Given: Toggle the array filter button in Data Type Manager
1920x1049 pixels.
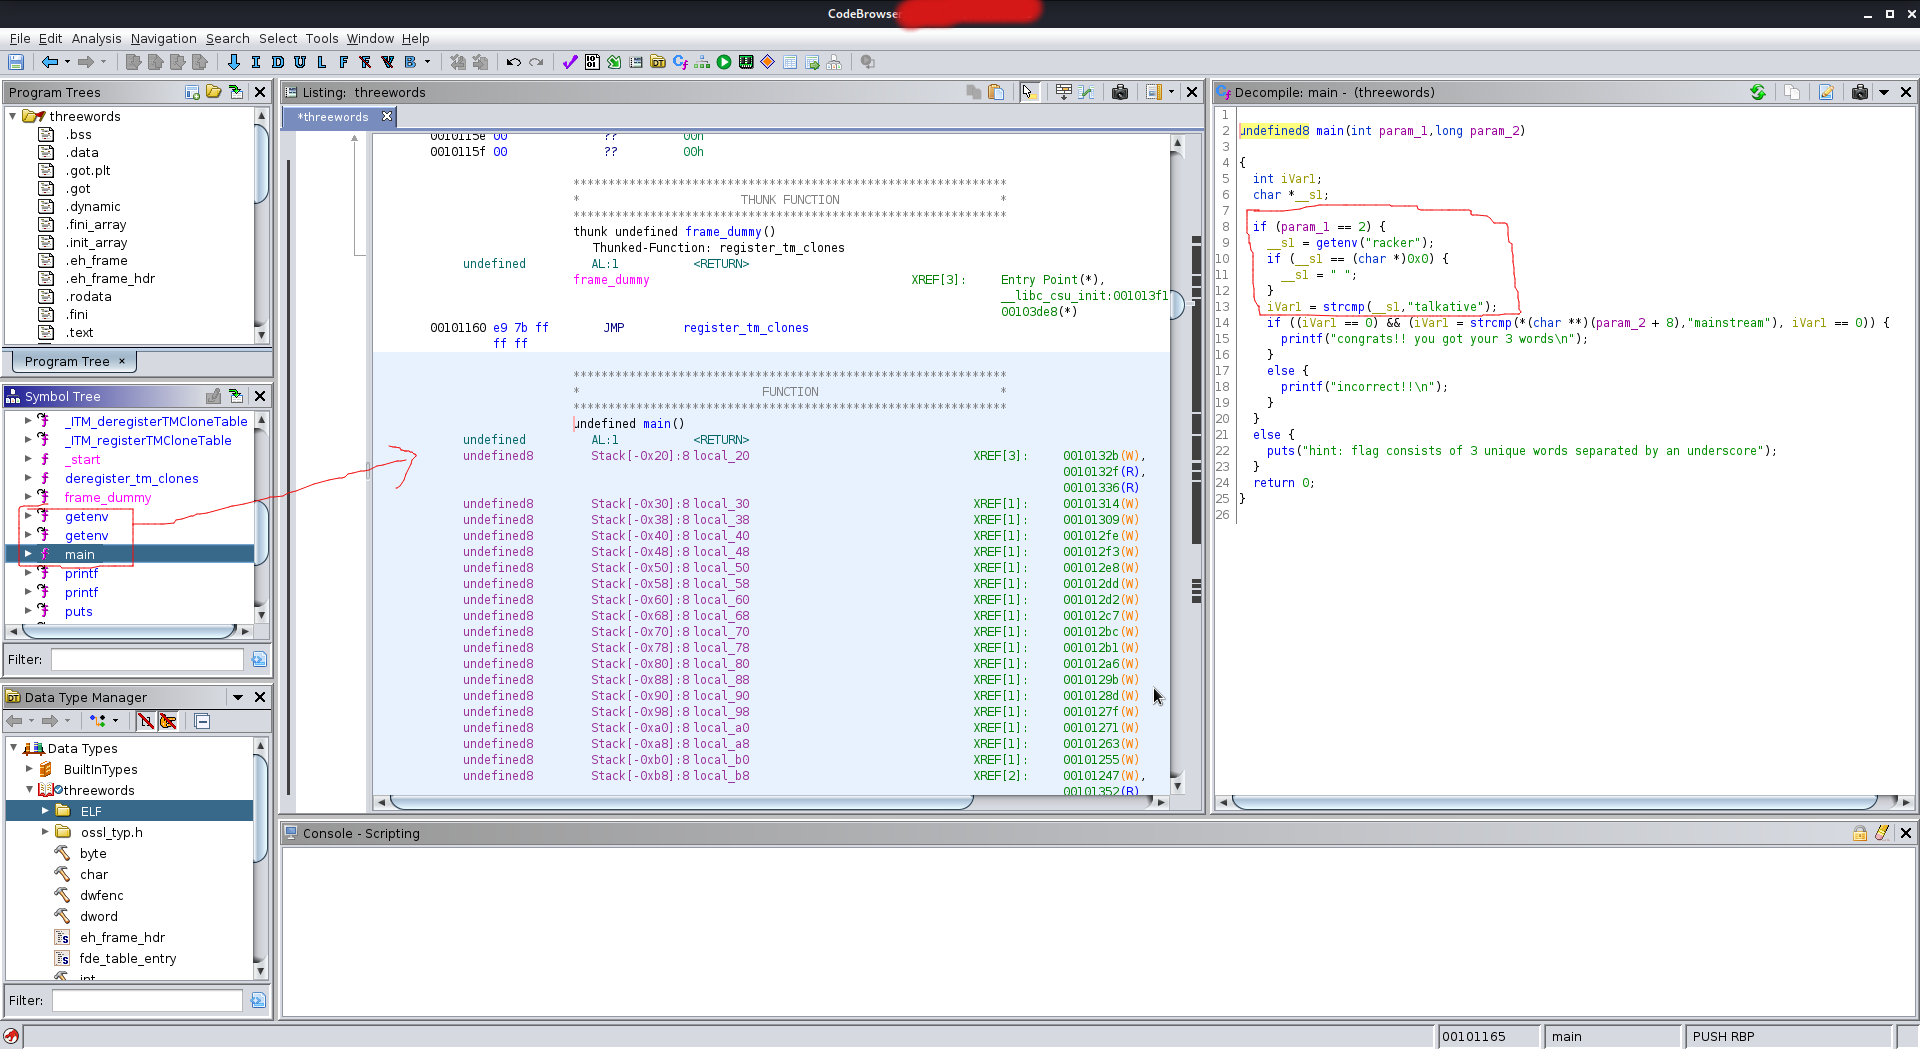Looking at the screenshot, I should coord(146,721).
